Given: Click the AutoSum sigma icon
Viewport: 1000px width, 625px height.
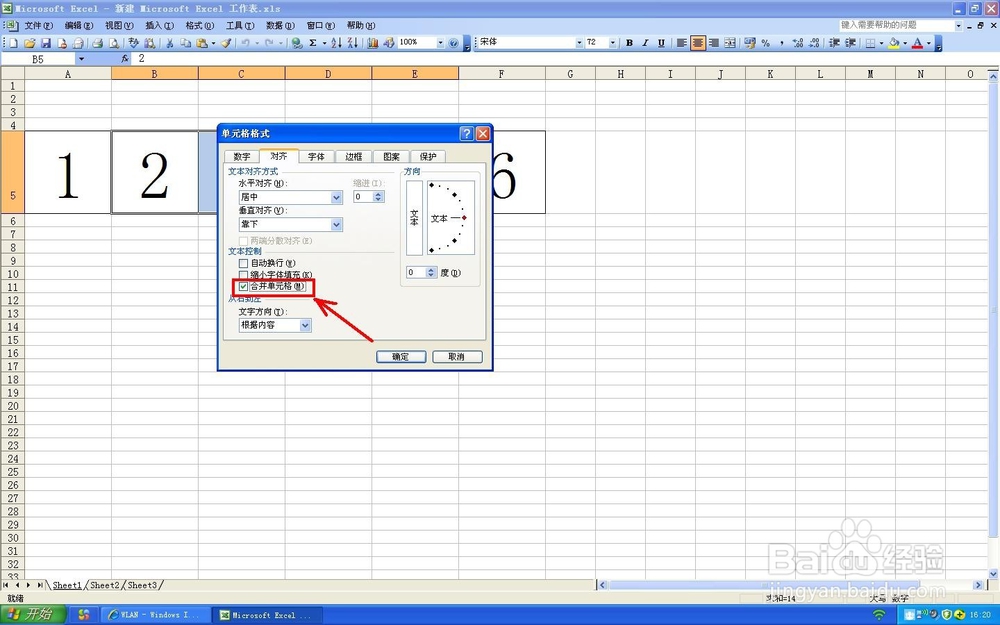Looking at the screenshot, I should click(x=312, y=43).
